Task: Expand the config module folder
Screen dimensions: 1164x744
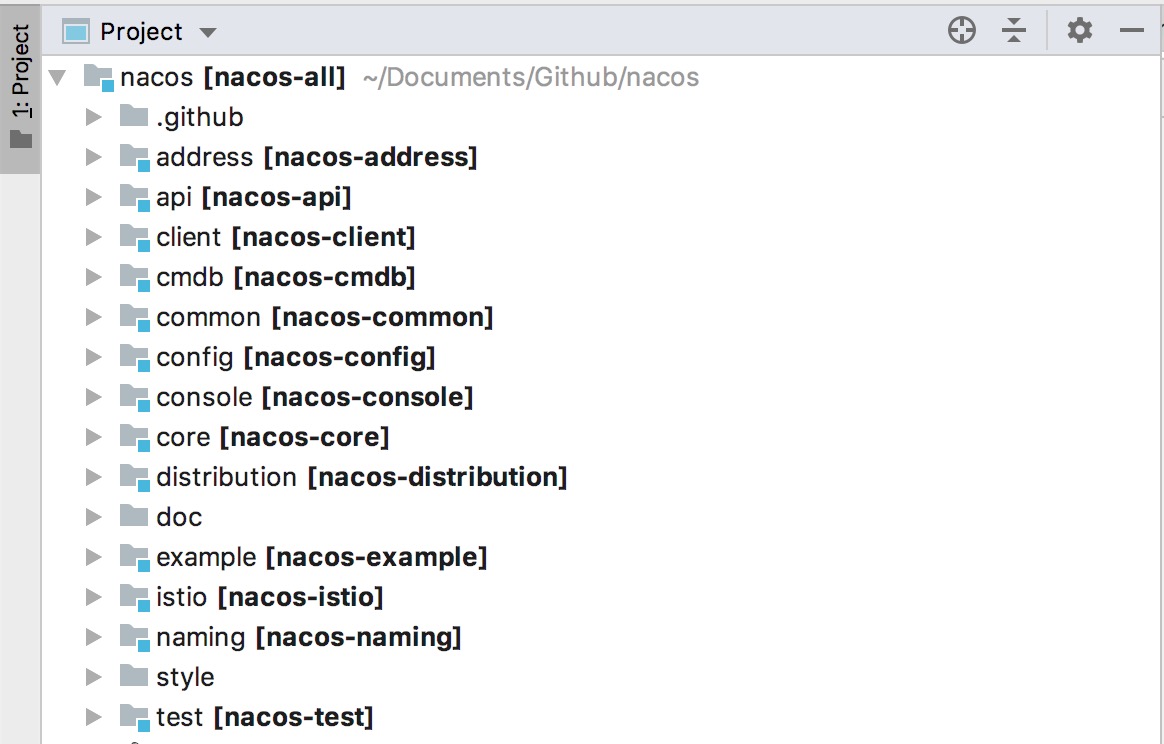Action: [93, 357]
